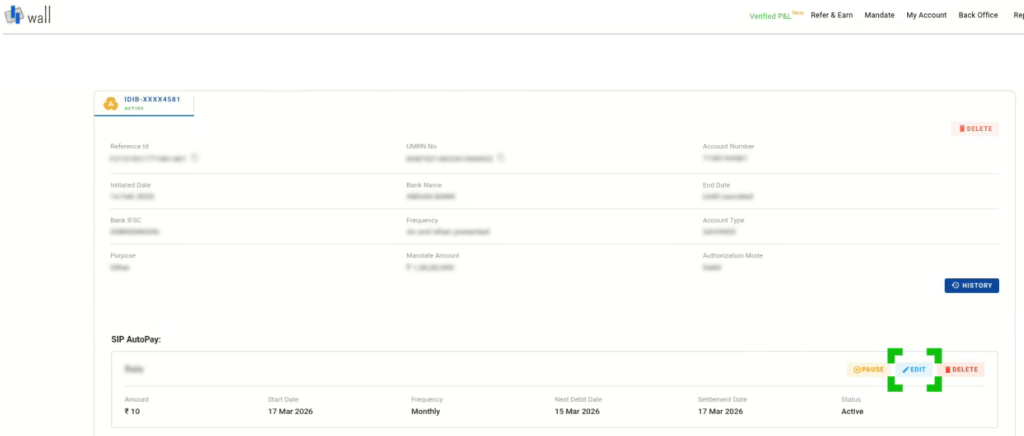
Task: Select the IDIB-XXXX4581 mandate tab
Action: pos(144,103)
